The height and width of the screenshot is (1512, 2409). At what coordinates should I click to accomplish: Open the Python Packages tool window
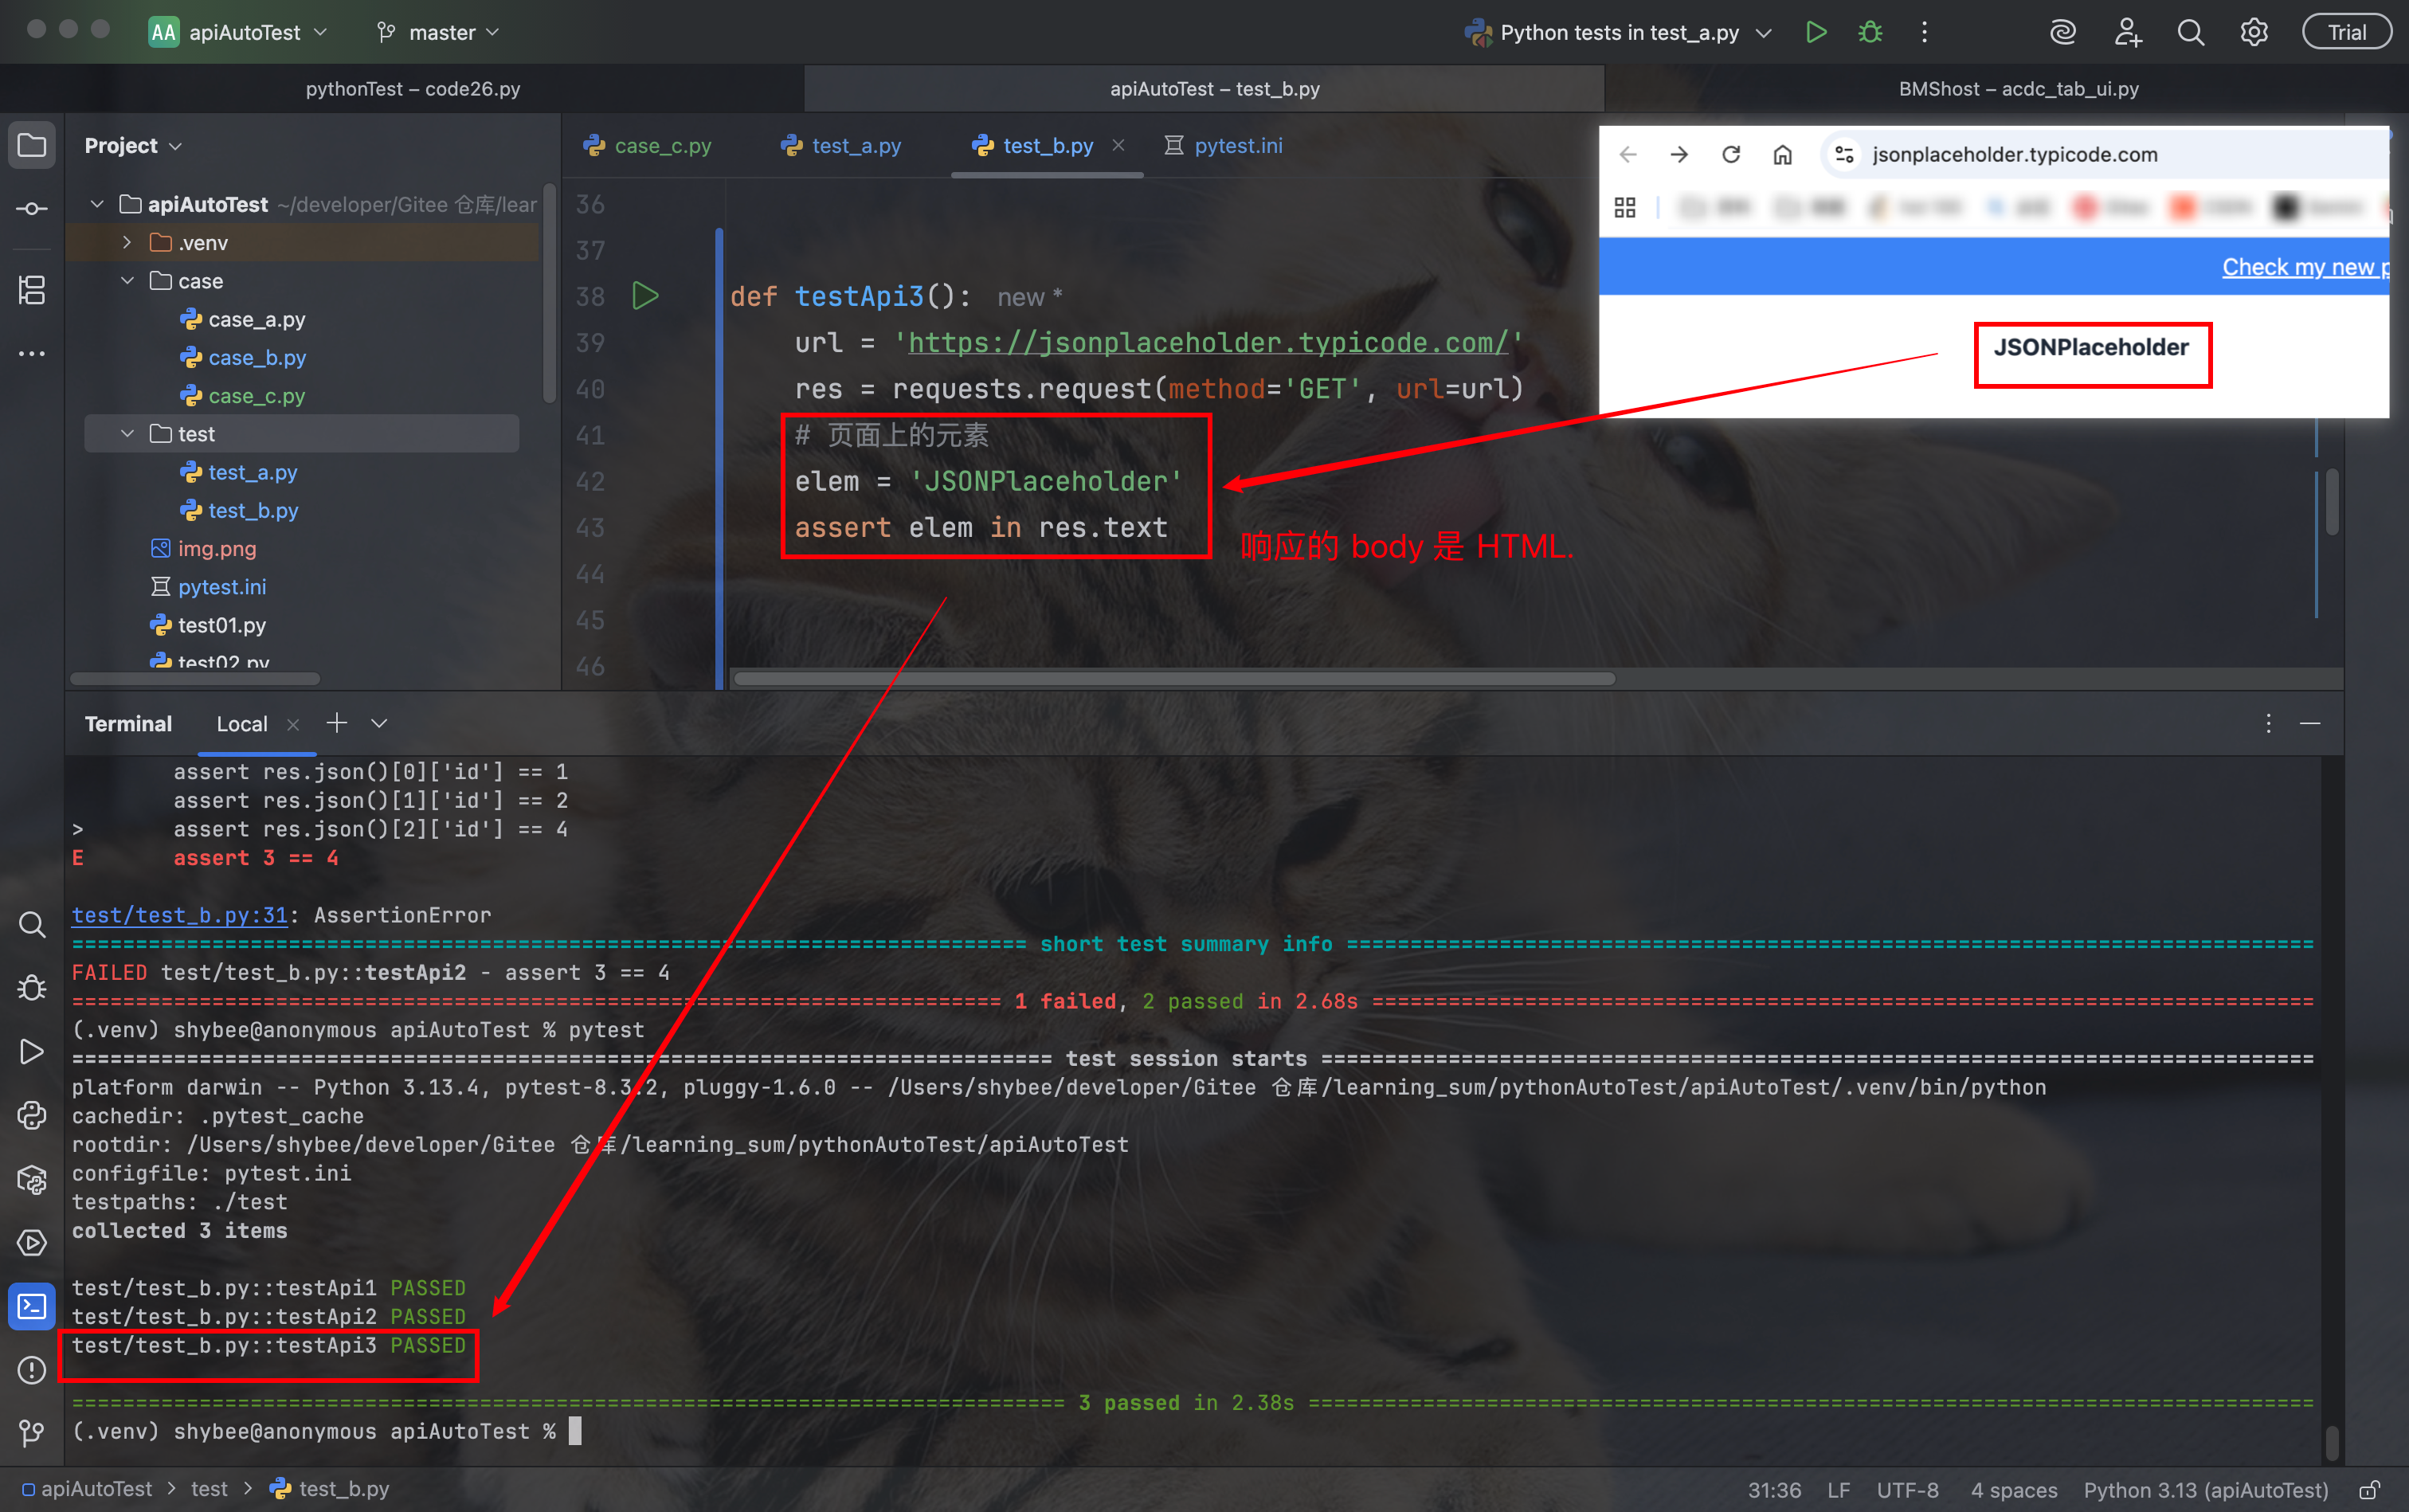32,1179
